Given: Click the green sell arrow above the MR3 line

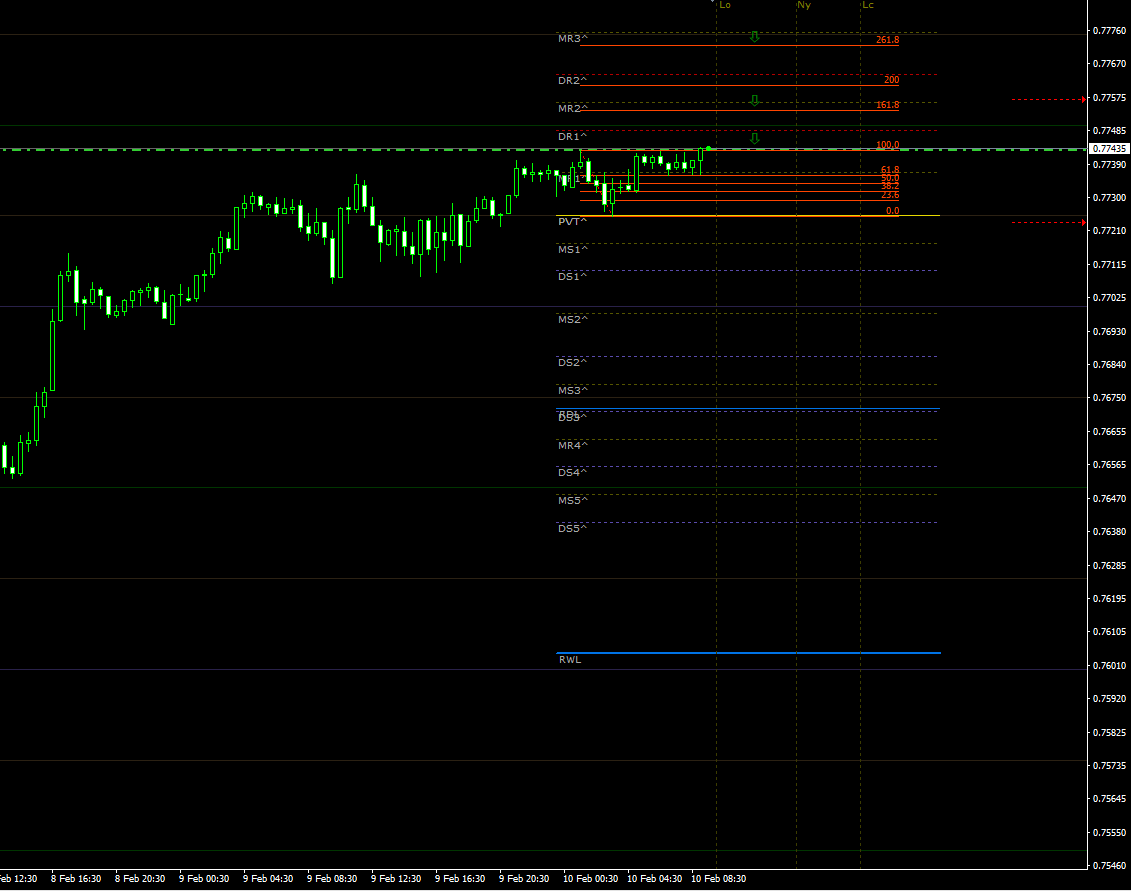Looking at the screenshot, I should coord(754,38).
